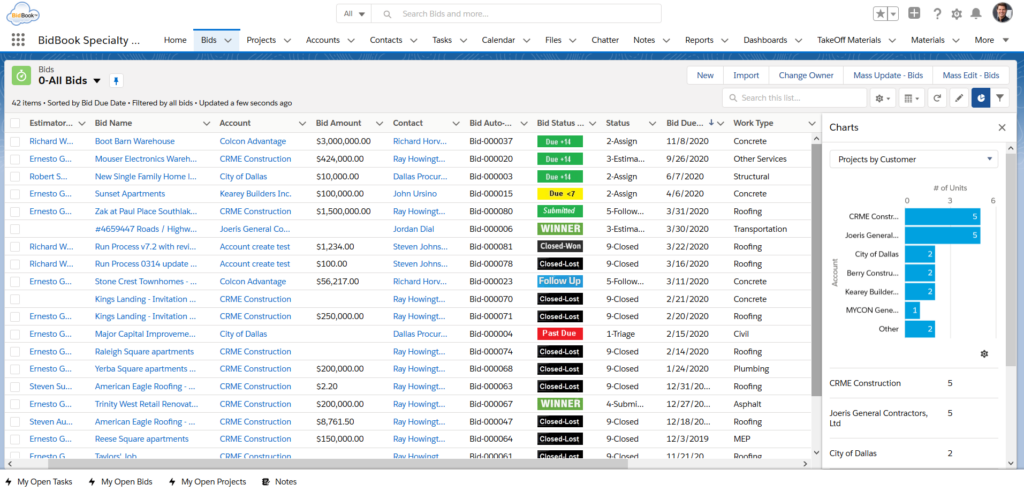The image size is (1024, 492).
Task: Open the chart settings gear below bars
Action: click(984, 353)
